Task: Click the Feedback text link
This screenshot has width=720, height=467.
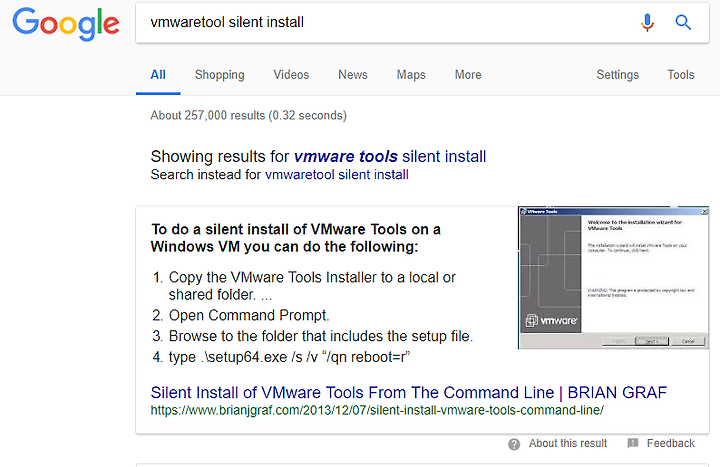Action: point(670,443)
